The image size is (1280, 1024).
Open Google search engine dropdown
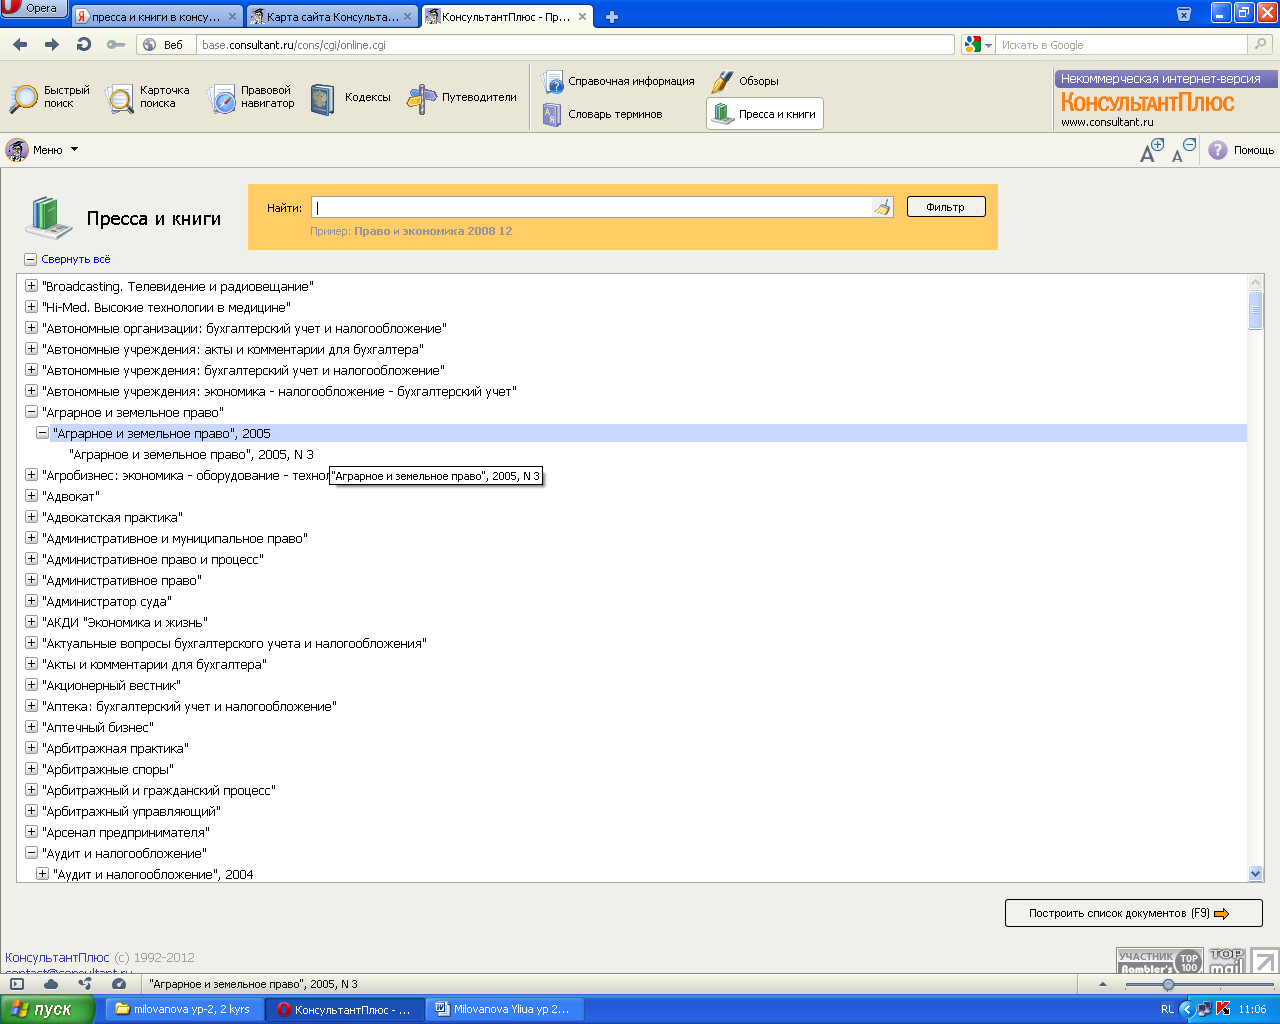(978, 45)
